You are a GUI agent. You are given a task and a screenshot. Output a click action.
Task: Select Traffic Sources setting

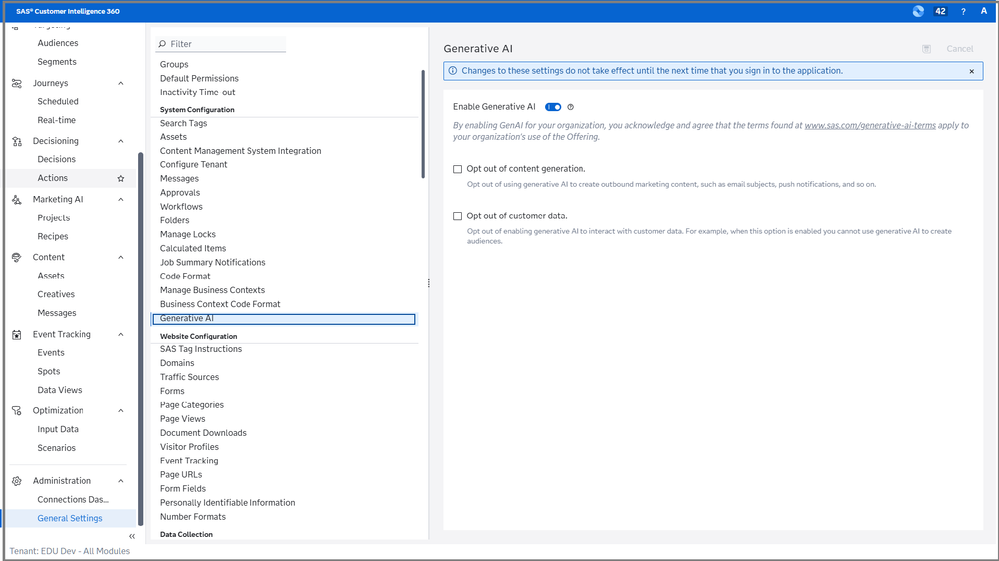(x=189, y=378)
